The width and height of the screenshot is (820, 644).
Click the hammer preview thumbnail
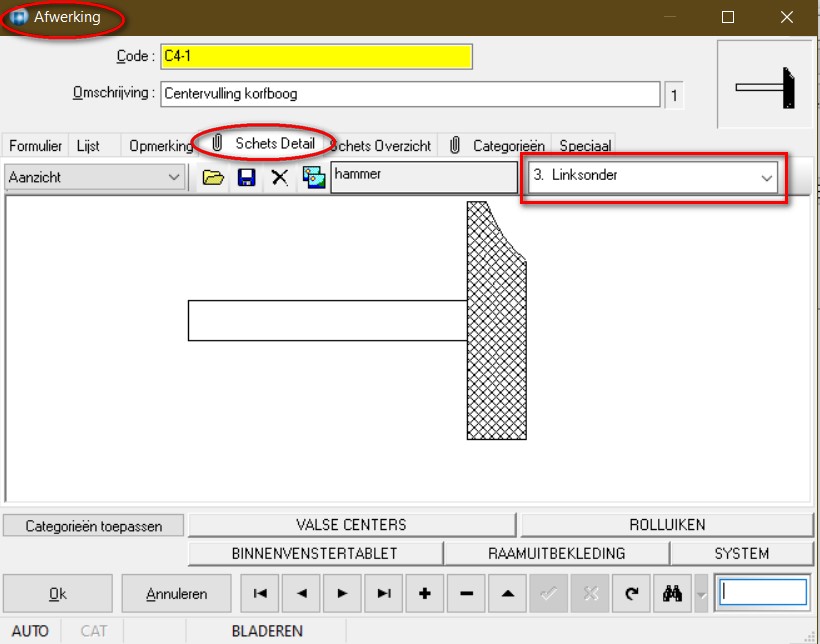(766, 85)
